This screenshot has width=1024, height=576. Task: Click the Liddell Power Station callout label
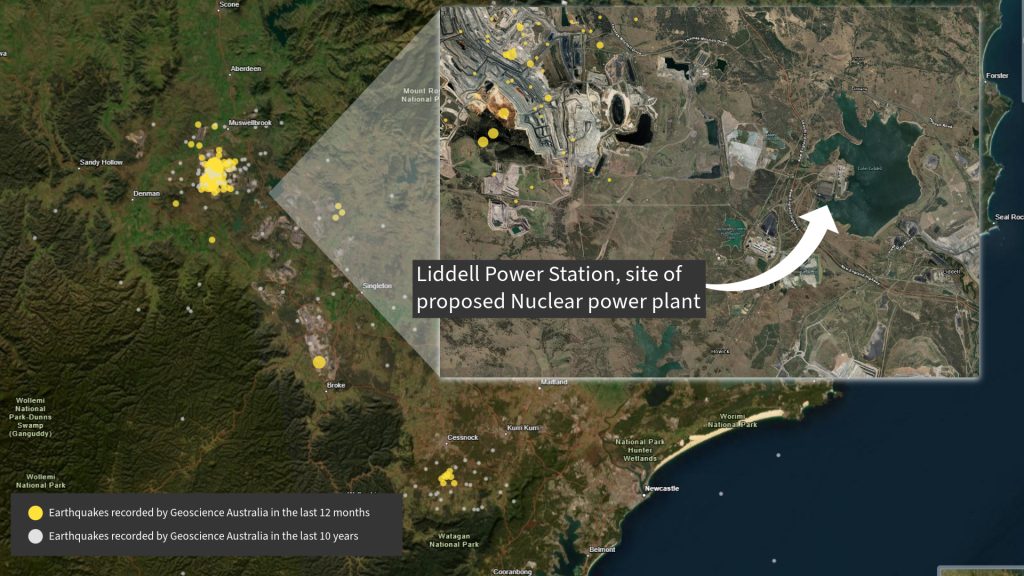pyautogui.click(x=559, y=288)
